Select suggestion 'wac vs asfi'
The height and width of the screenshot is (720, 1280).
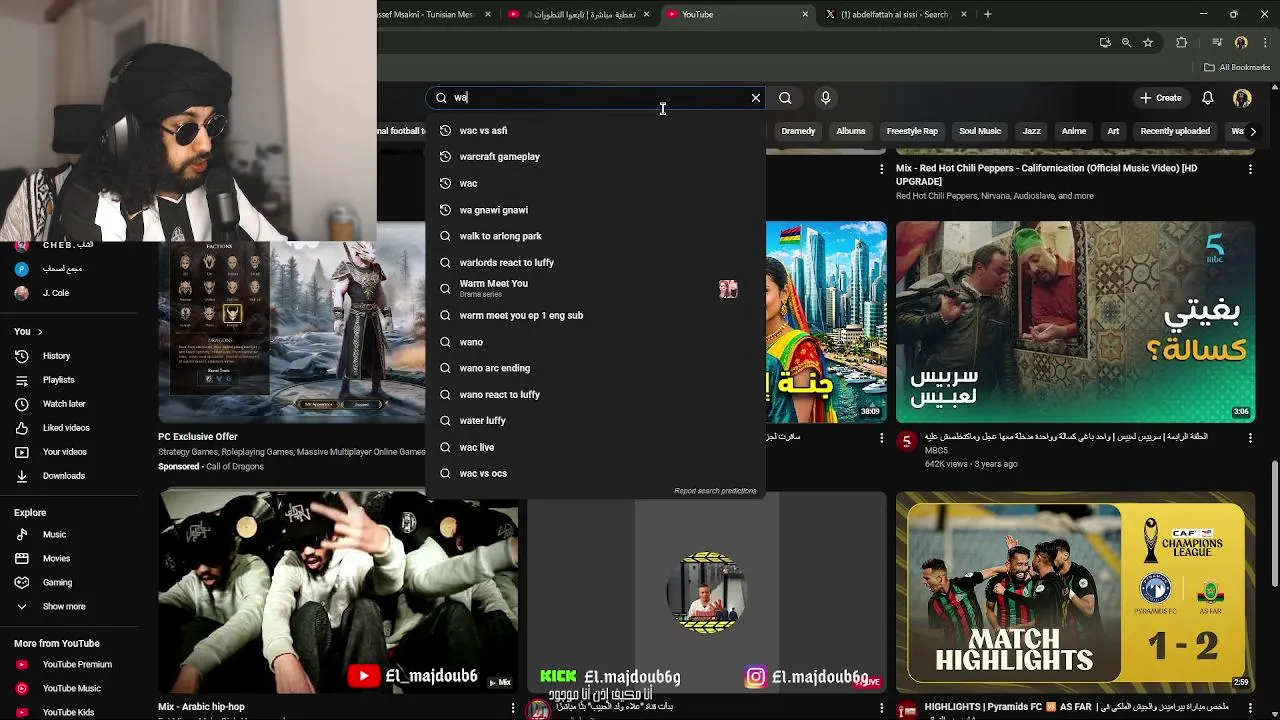[596, 131]
